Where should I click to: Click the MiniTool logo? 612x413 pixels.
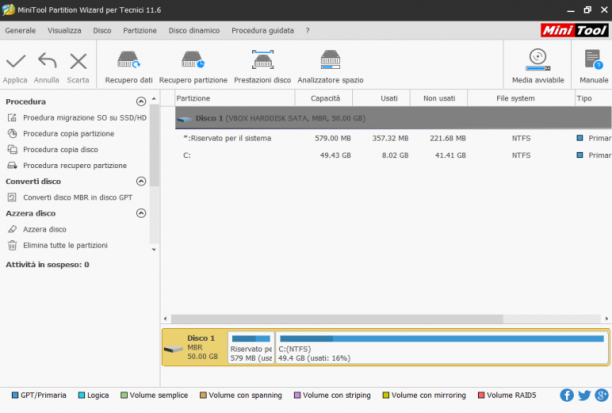(x=575, y=30)
